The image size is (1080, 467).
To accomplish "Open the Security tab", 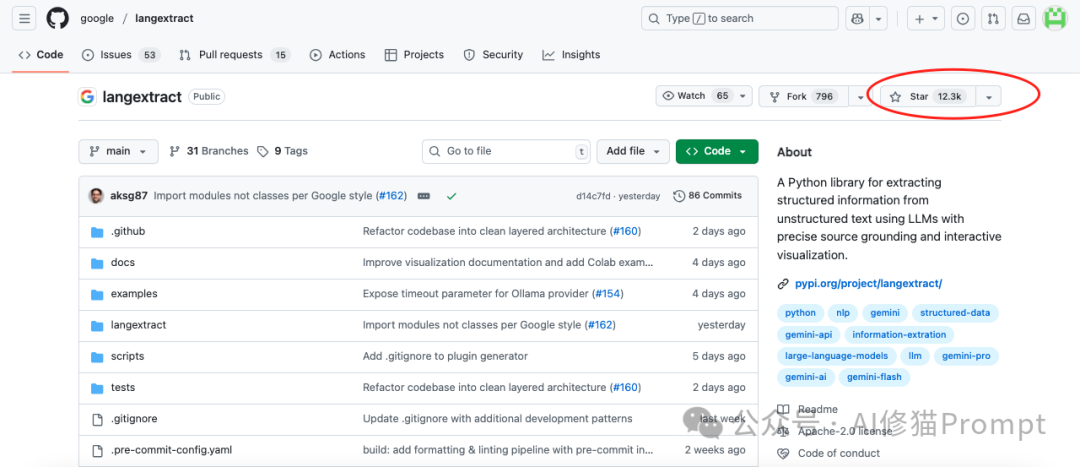I will point(493,54).
